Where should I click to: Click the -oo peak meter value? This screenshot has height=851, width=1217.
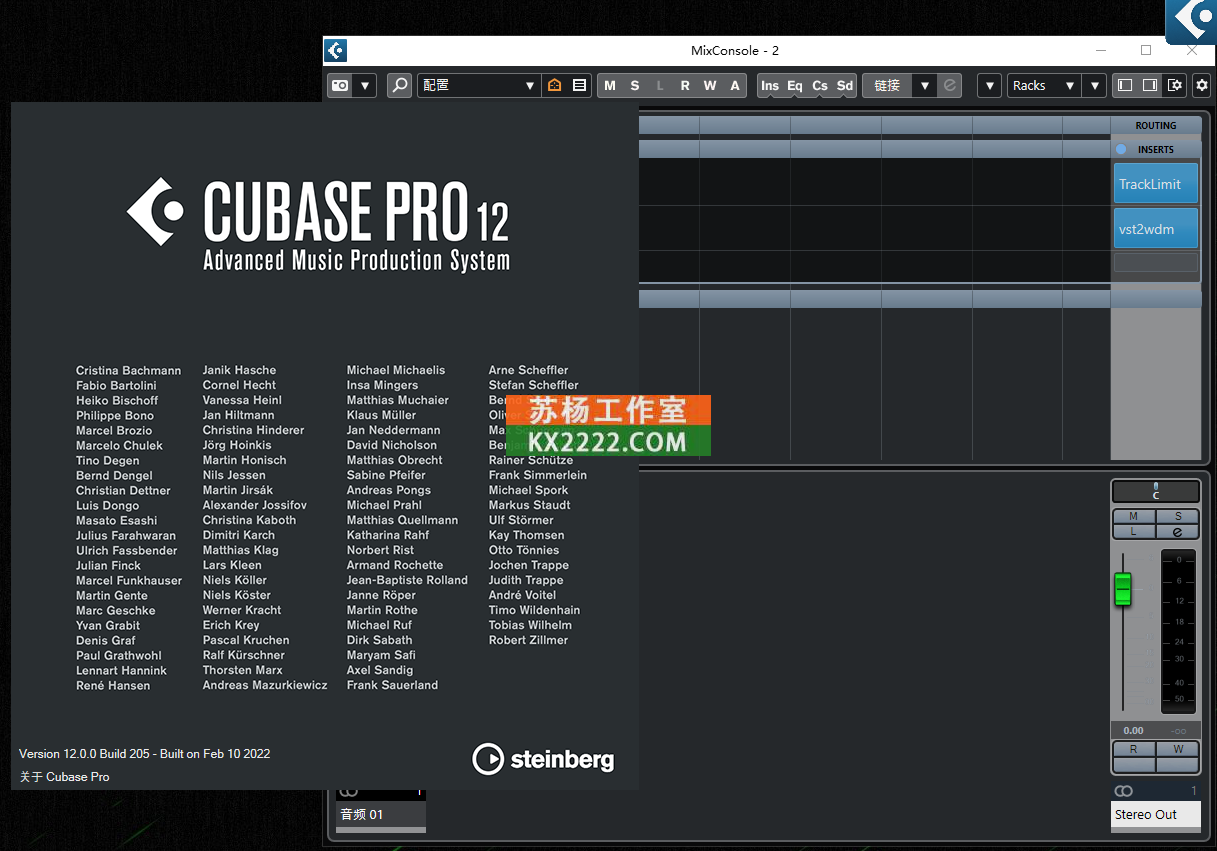tap(1178, 731)
